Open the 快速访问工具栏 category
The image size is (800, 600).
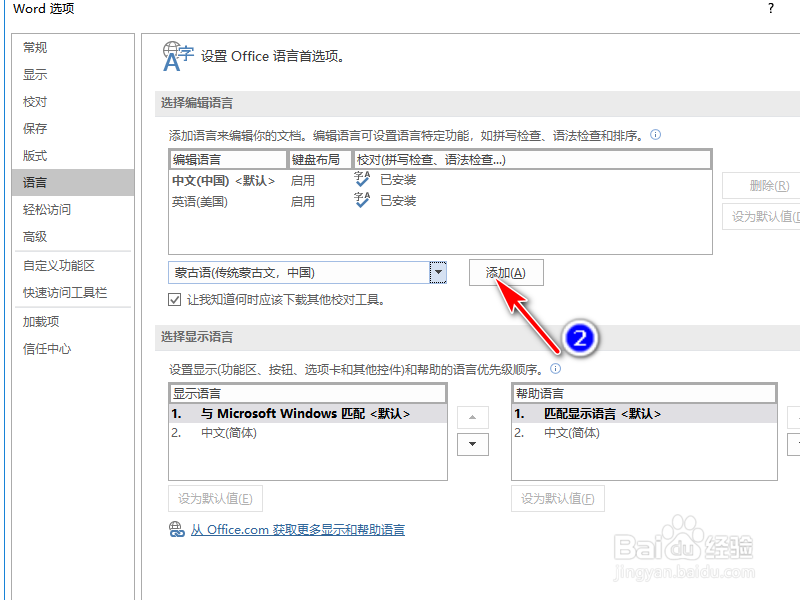73,293
